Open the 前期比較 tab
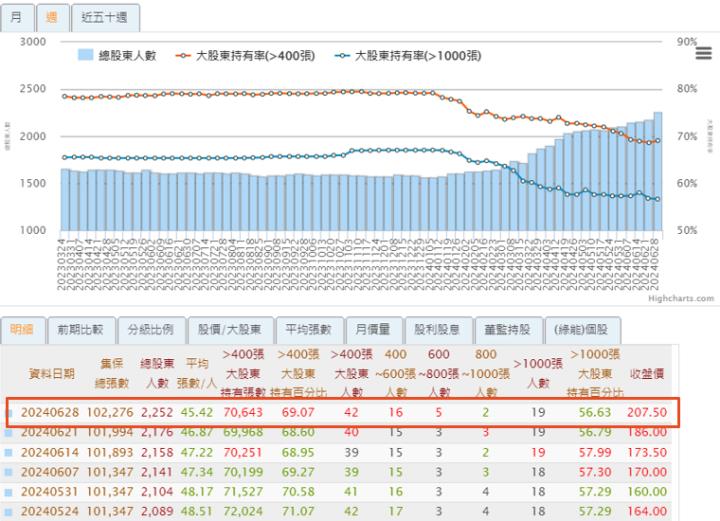The width and height of the screenshot is (720, 521). pos(80,329)
